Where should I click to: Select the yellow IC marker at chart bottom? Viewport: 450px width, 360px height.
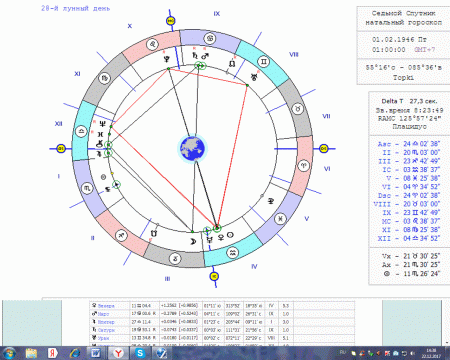tap(214, 276)
